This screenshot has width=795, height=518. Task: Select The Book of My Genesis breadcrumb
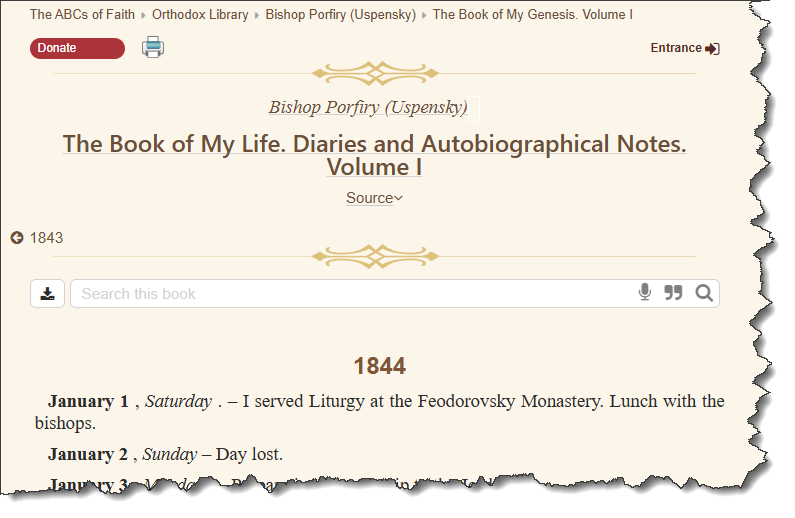pos(532,15)
